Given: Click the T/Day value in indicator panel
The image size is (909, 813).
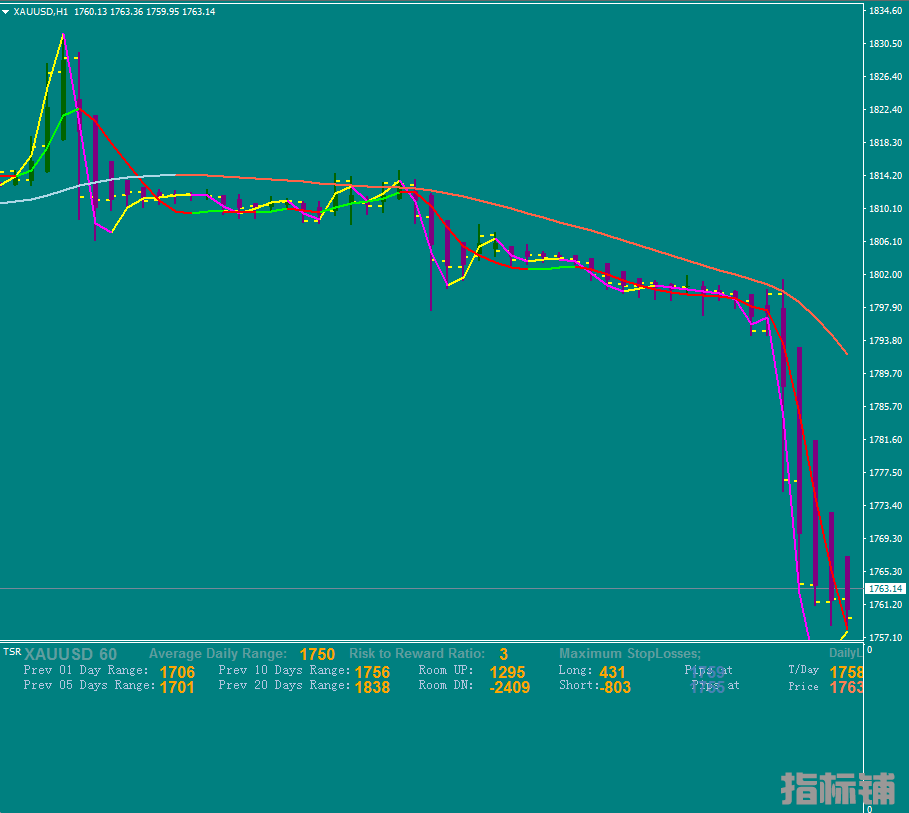Looking at the screenshot, I should (x=845, y=672).
